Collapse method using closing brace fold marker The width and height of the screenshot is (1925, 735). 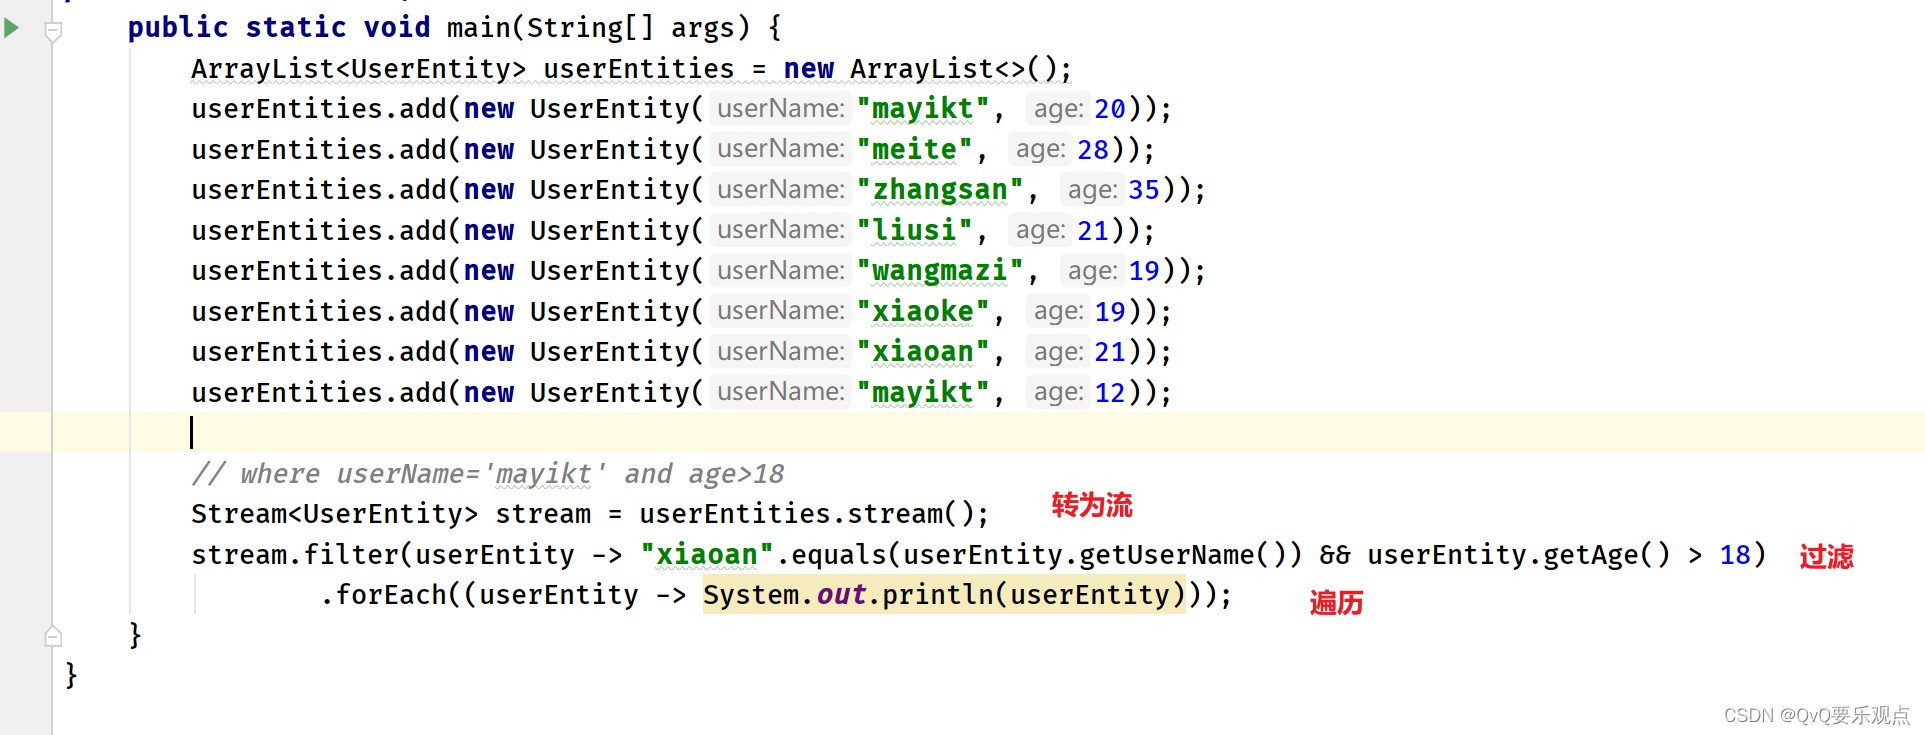pyautogui.click(x=54, y=636)
